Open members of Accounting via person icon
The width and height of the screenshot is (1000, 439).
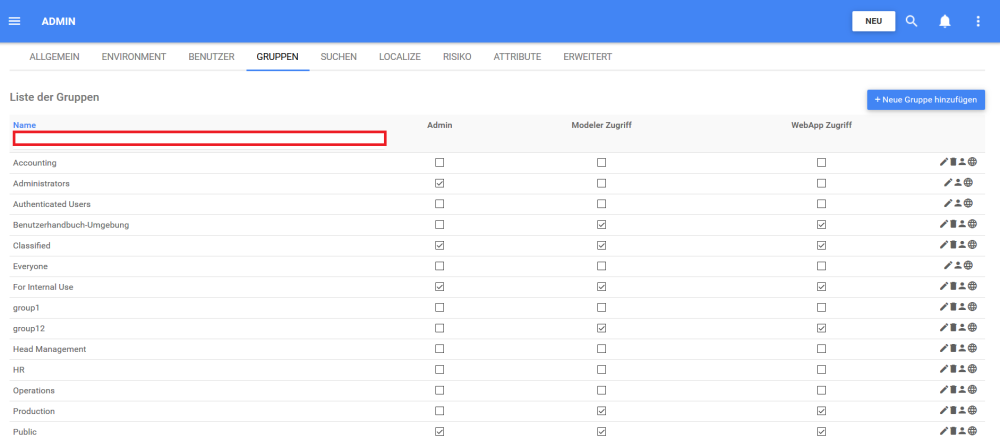click(x=962, y=163)
